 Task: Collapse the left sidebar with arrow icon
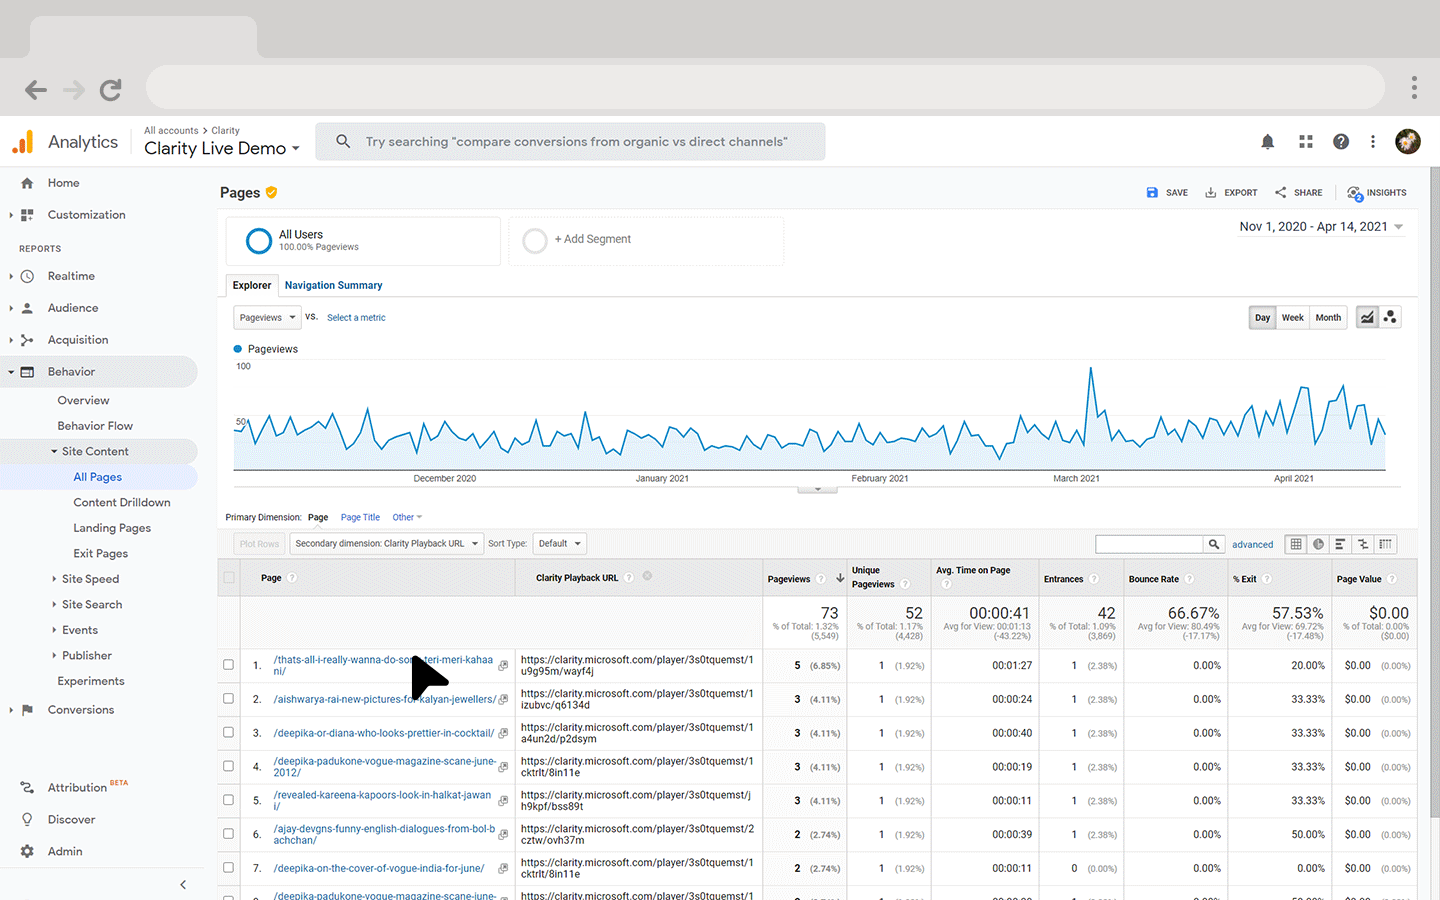(183, 884)
